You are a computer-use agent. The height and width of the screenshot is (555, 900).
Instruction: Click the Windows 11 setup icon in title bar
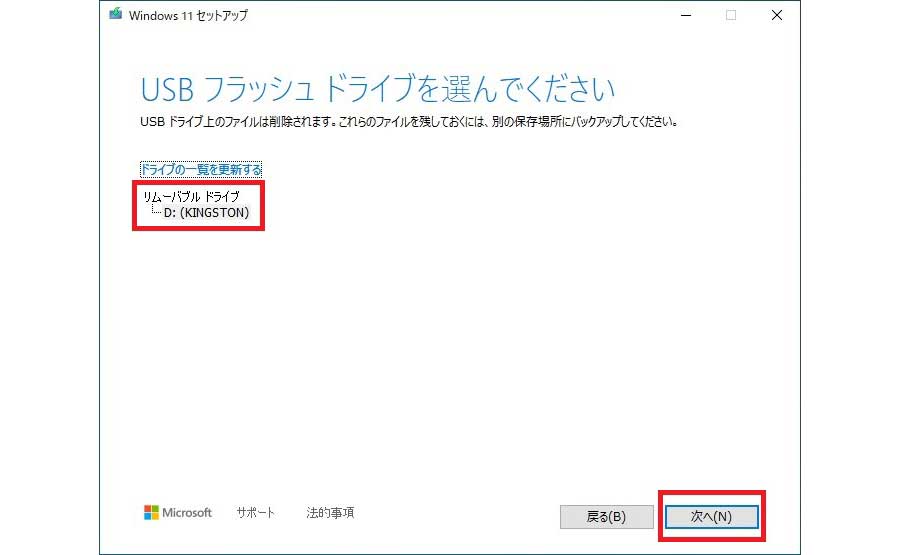(116, 15)
